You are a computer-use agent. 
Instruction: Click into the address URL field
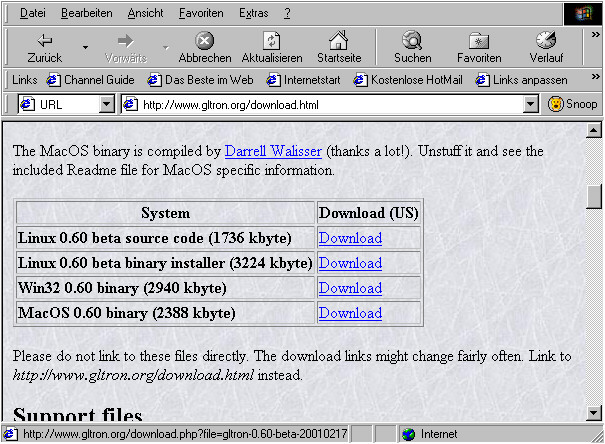click(x=330, y=104)
